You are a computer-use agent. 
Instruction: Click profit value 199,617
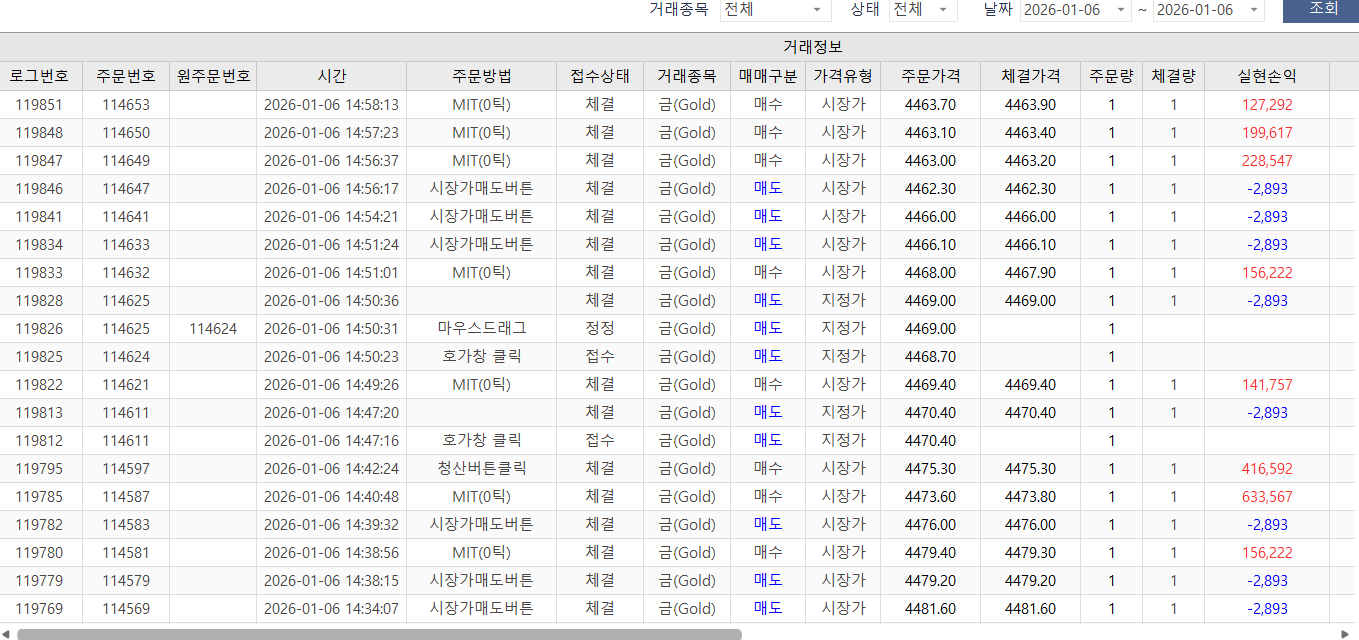1267,133
